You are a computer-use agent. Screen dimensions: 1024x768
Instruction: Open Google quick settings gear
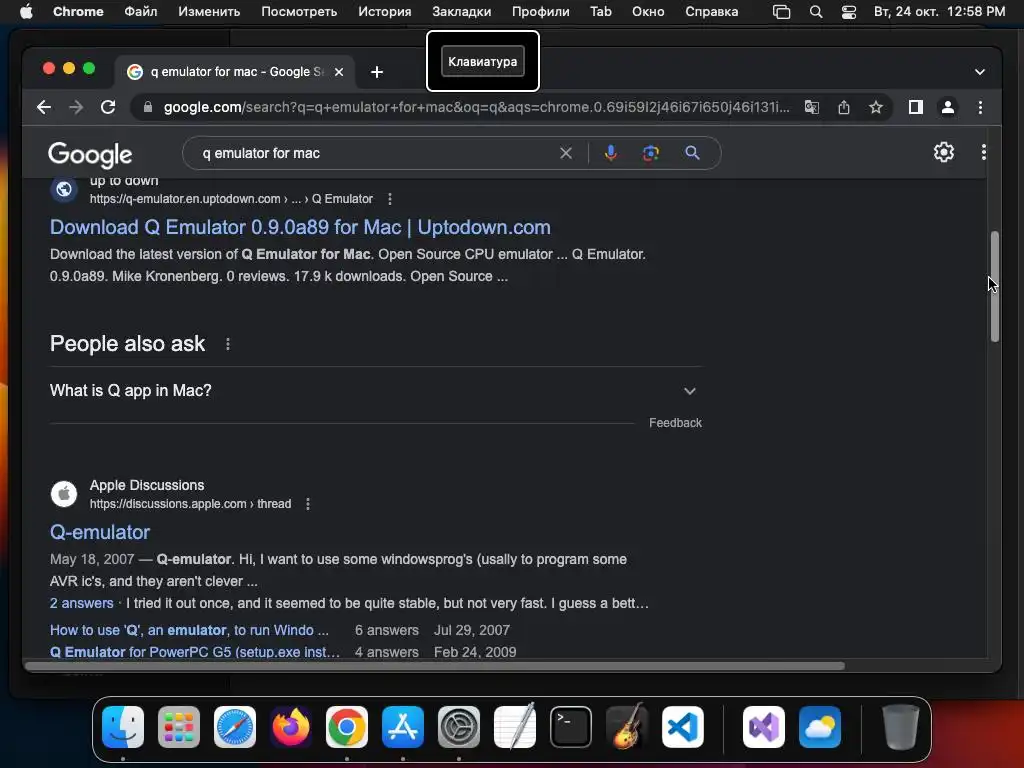(x=944, y=152)
